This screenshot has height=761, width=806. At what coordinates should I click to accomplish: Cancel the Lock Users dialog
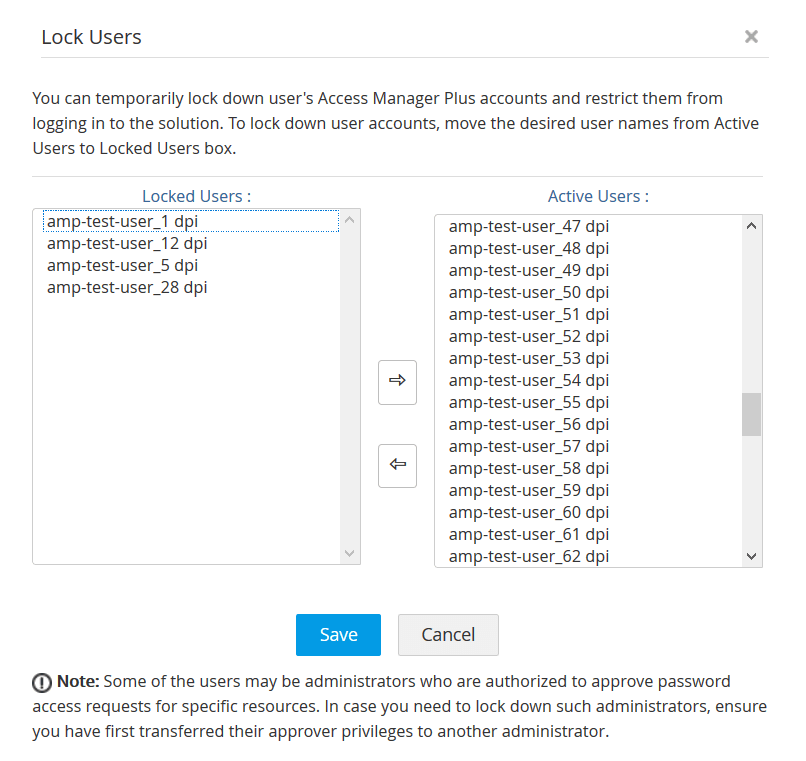pyautogui.click(x=448, y=634)
